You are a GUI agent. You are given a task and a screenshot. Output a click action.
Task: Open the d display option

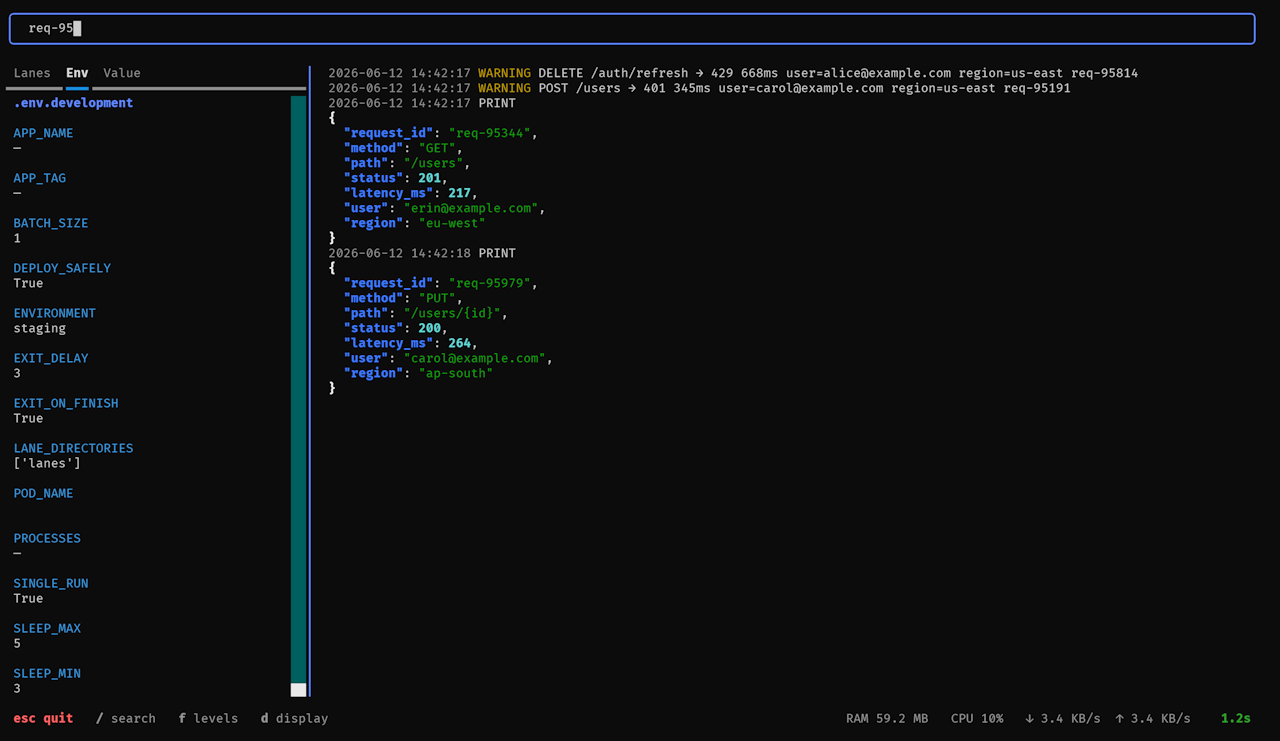coord(294,718)
